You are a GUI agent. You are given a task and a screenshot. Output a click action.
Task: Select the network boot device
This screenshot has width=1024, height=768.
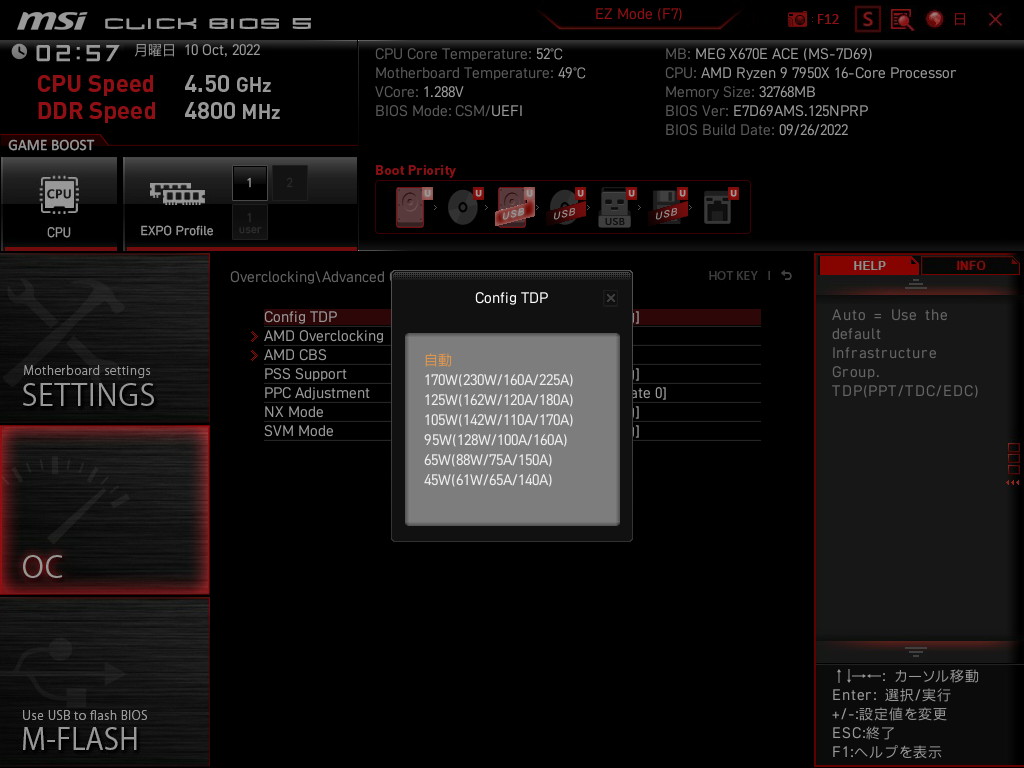[720, 207]
